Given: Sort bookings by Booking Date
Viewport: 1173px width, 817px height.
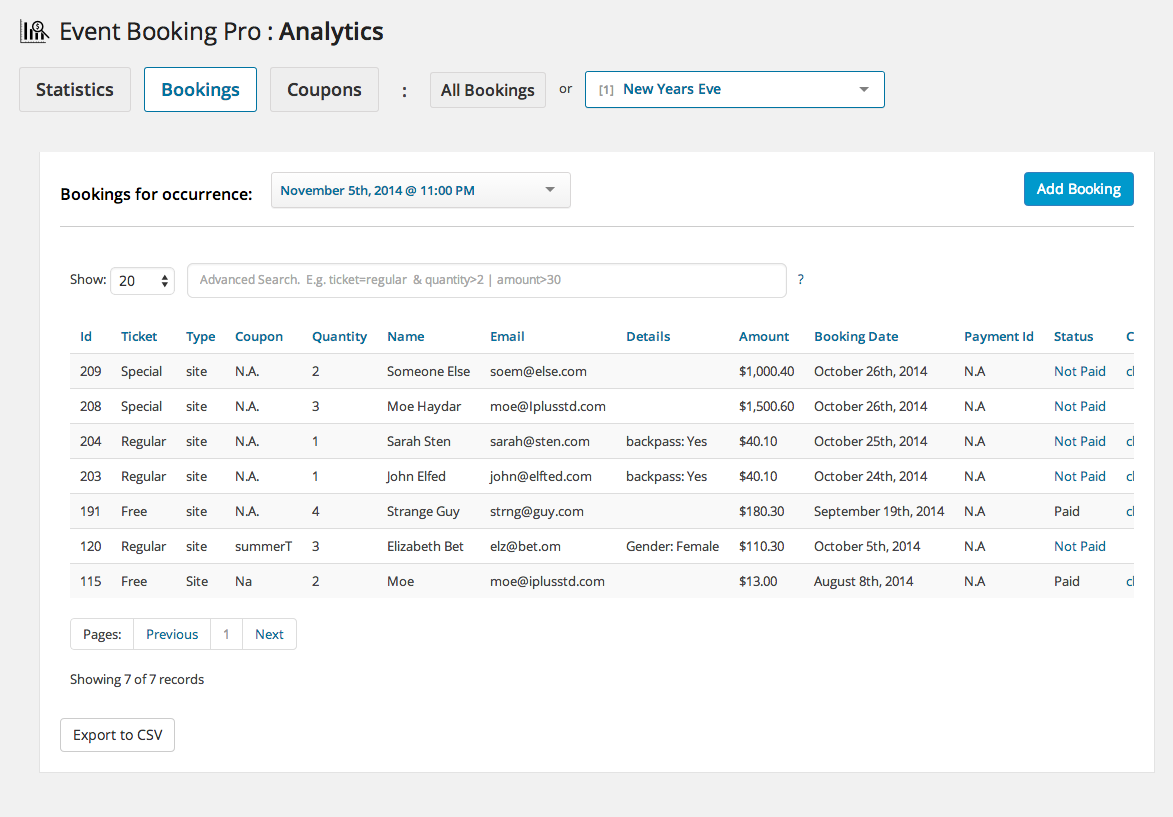Looking at the screenshot, I should 856,336.
